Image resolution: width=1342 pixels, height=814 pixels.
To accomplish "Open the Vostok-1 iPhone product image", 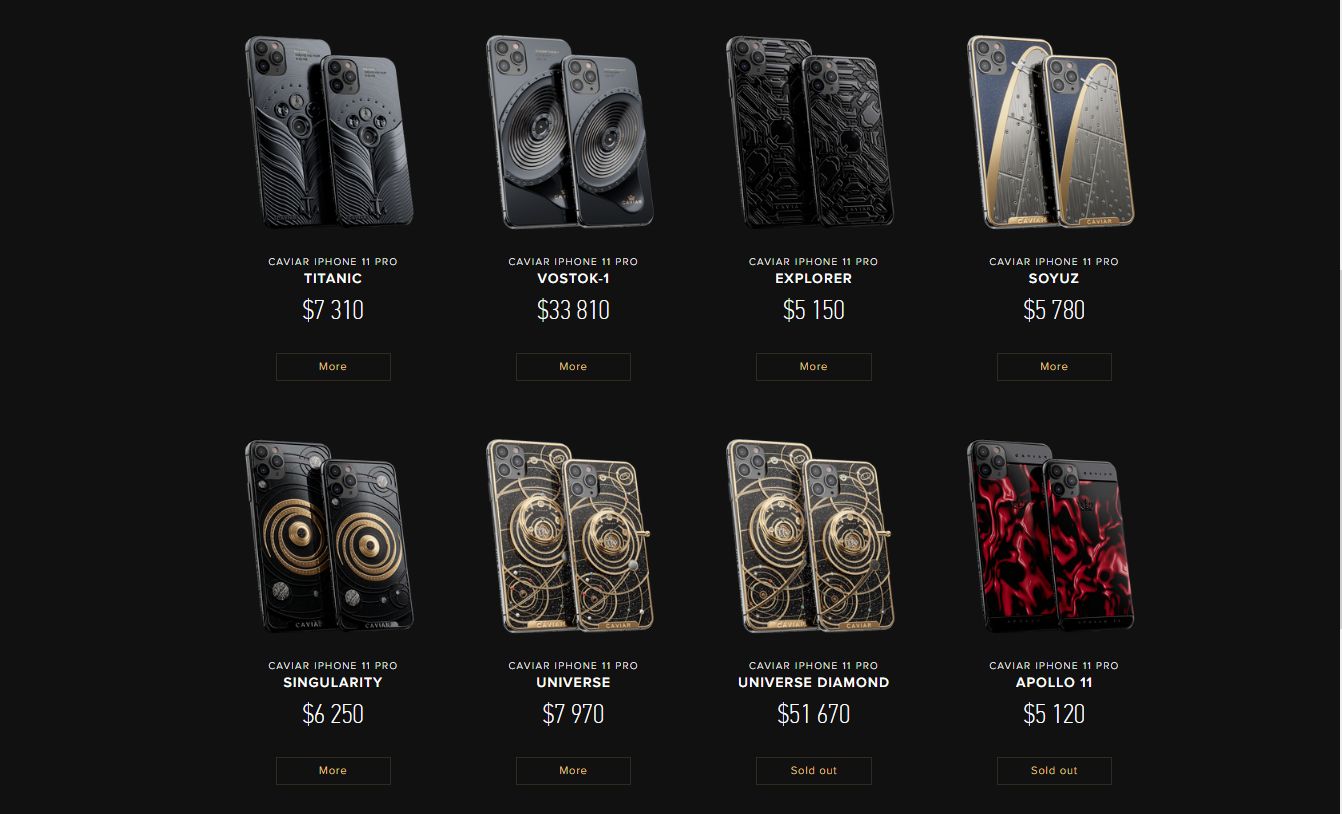I will (570, 132).
